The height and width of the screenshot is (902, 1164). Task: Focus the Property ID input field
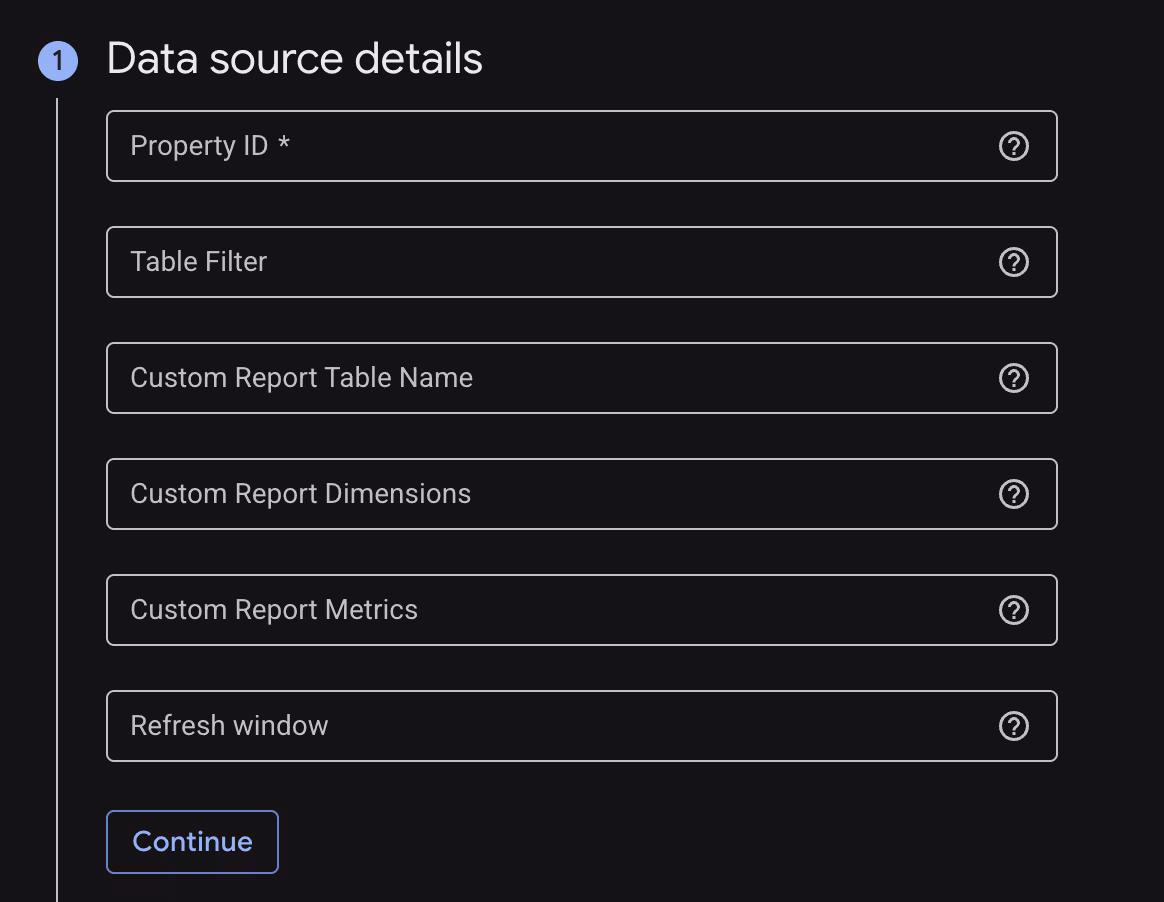coord(581,146)
